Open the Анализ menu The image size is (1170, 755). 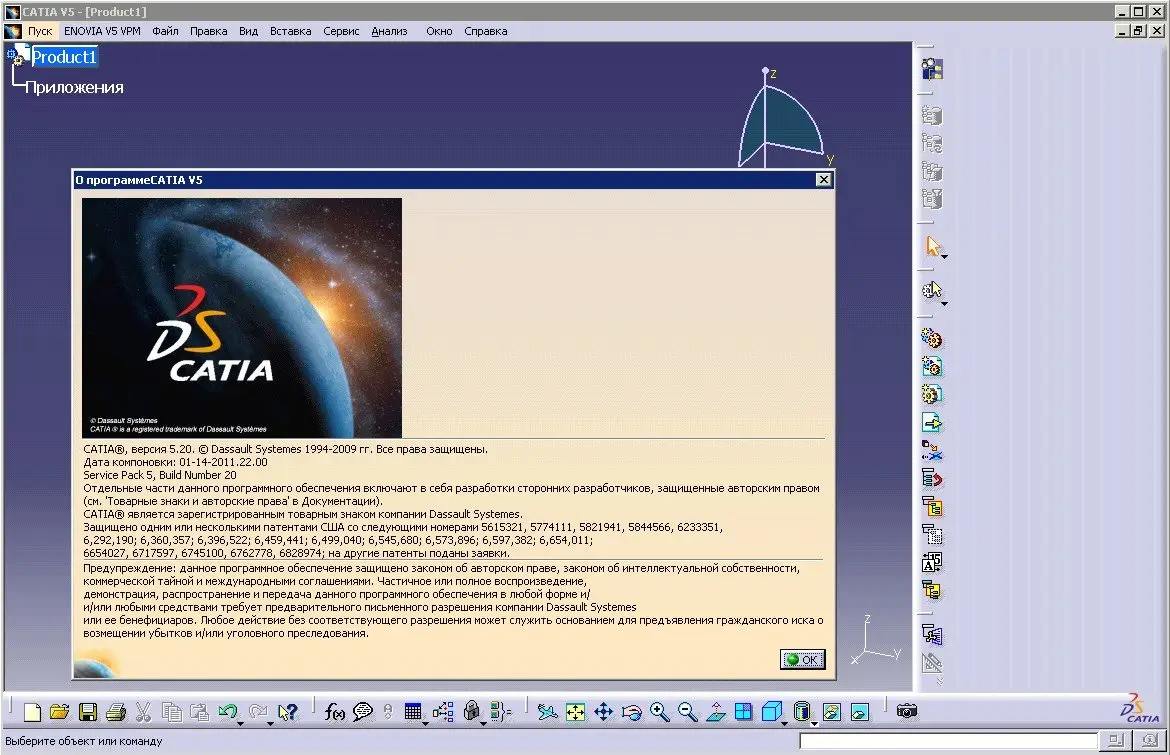[x=390, y=31]
